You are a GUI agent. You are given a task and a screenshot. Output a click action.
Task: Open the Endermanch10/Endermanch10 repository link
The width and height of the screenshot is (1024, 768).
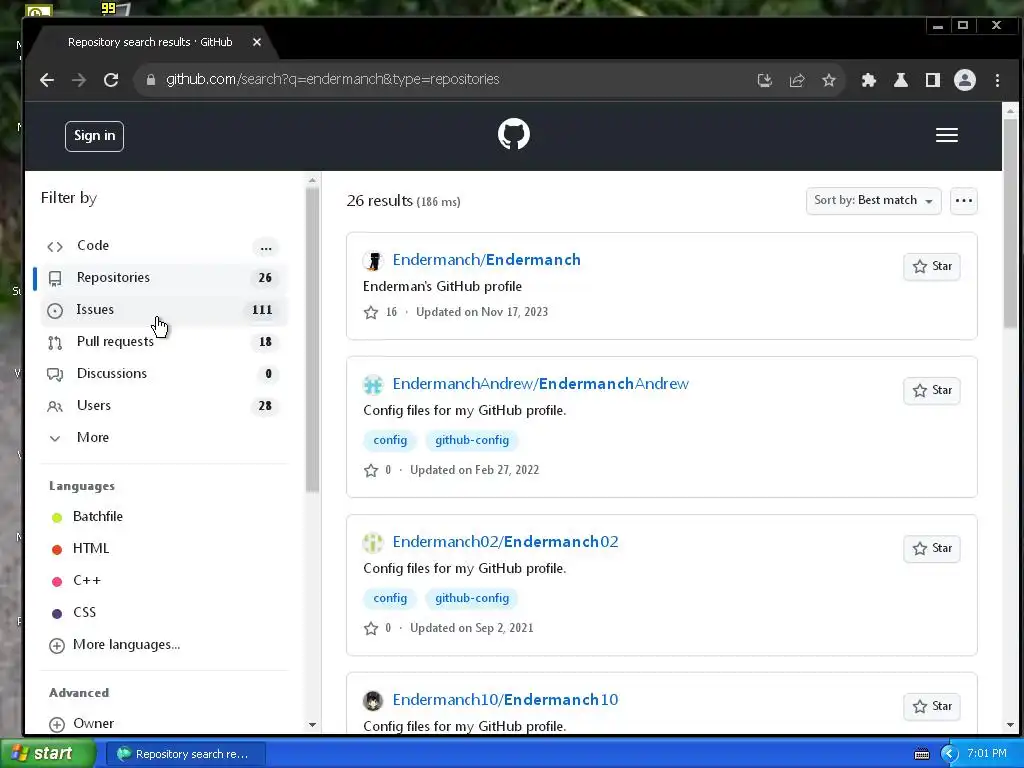click(505, 700)
